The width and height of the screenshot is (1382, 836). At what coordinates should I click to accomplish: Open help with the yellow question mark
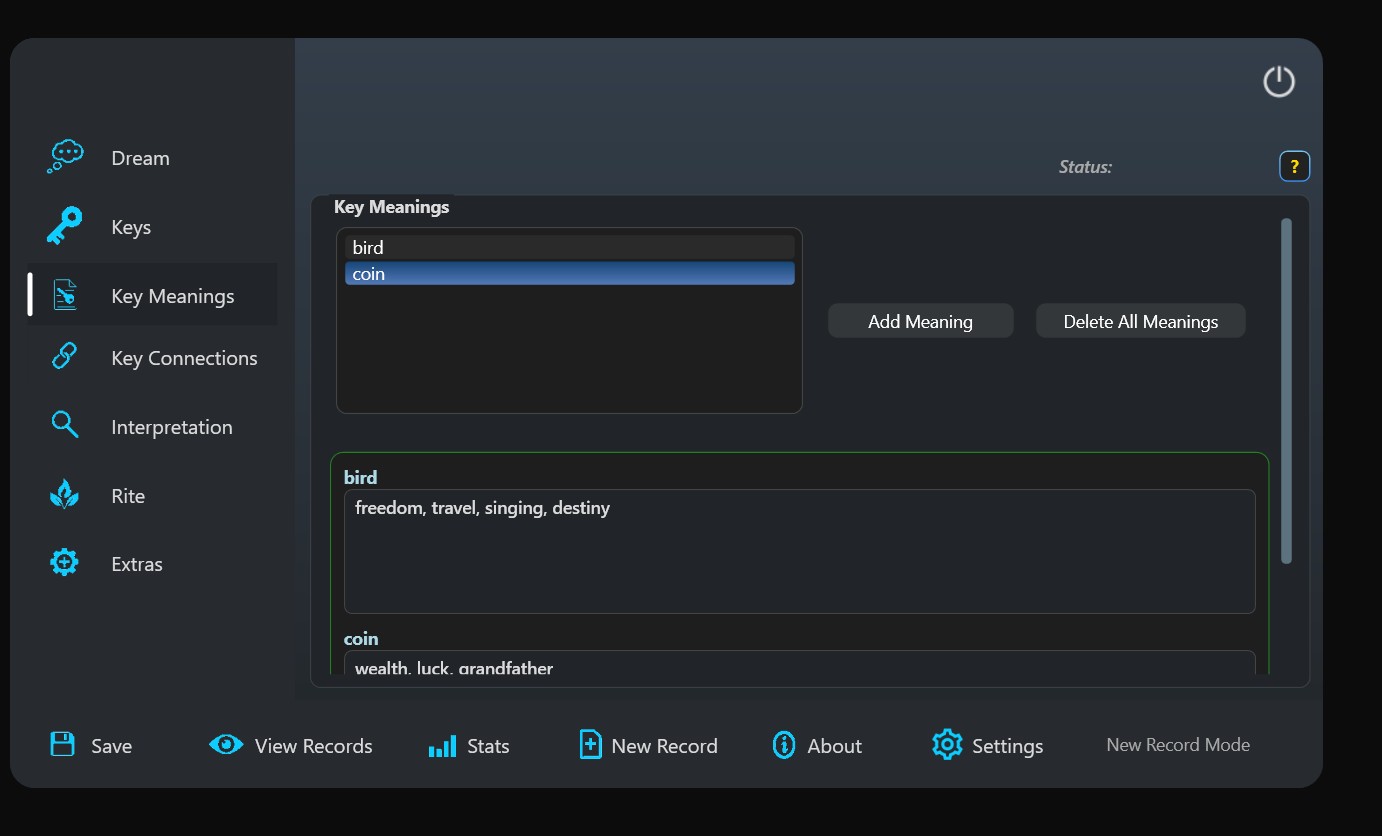click(x=1295, y=166)
